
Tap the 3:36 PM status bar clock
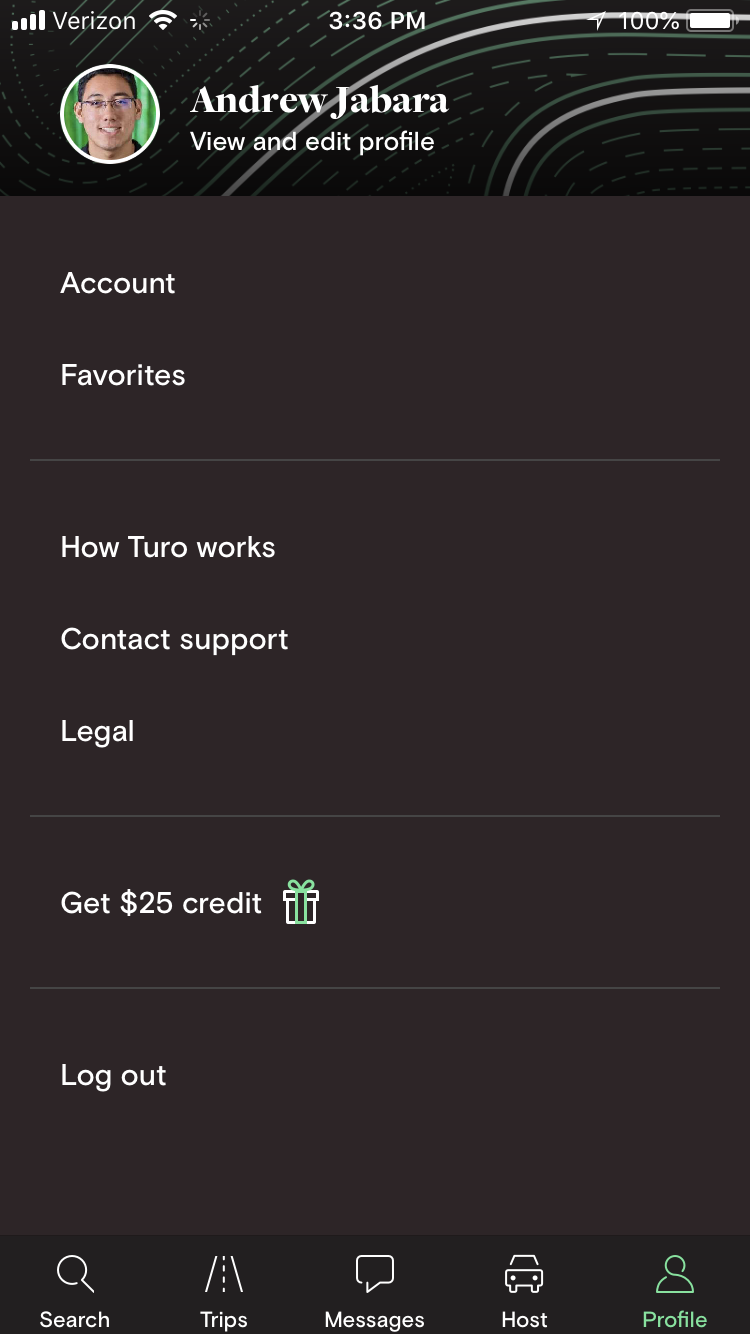[x=377, y=21]
